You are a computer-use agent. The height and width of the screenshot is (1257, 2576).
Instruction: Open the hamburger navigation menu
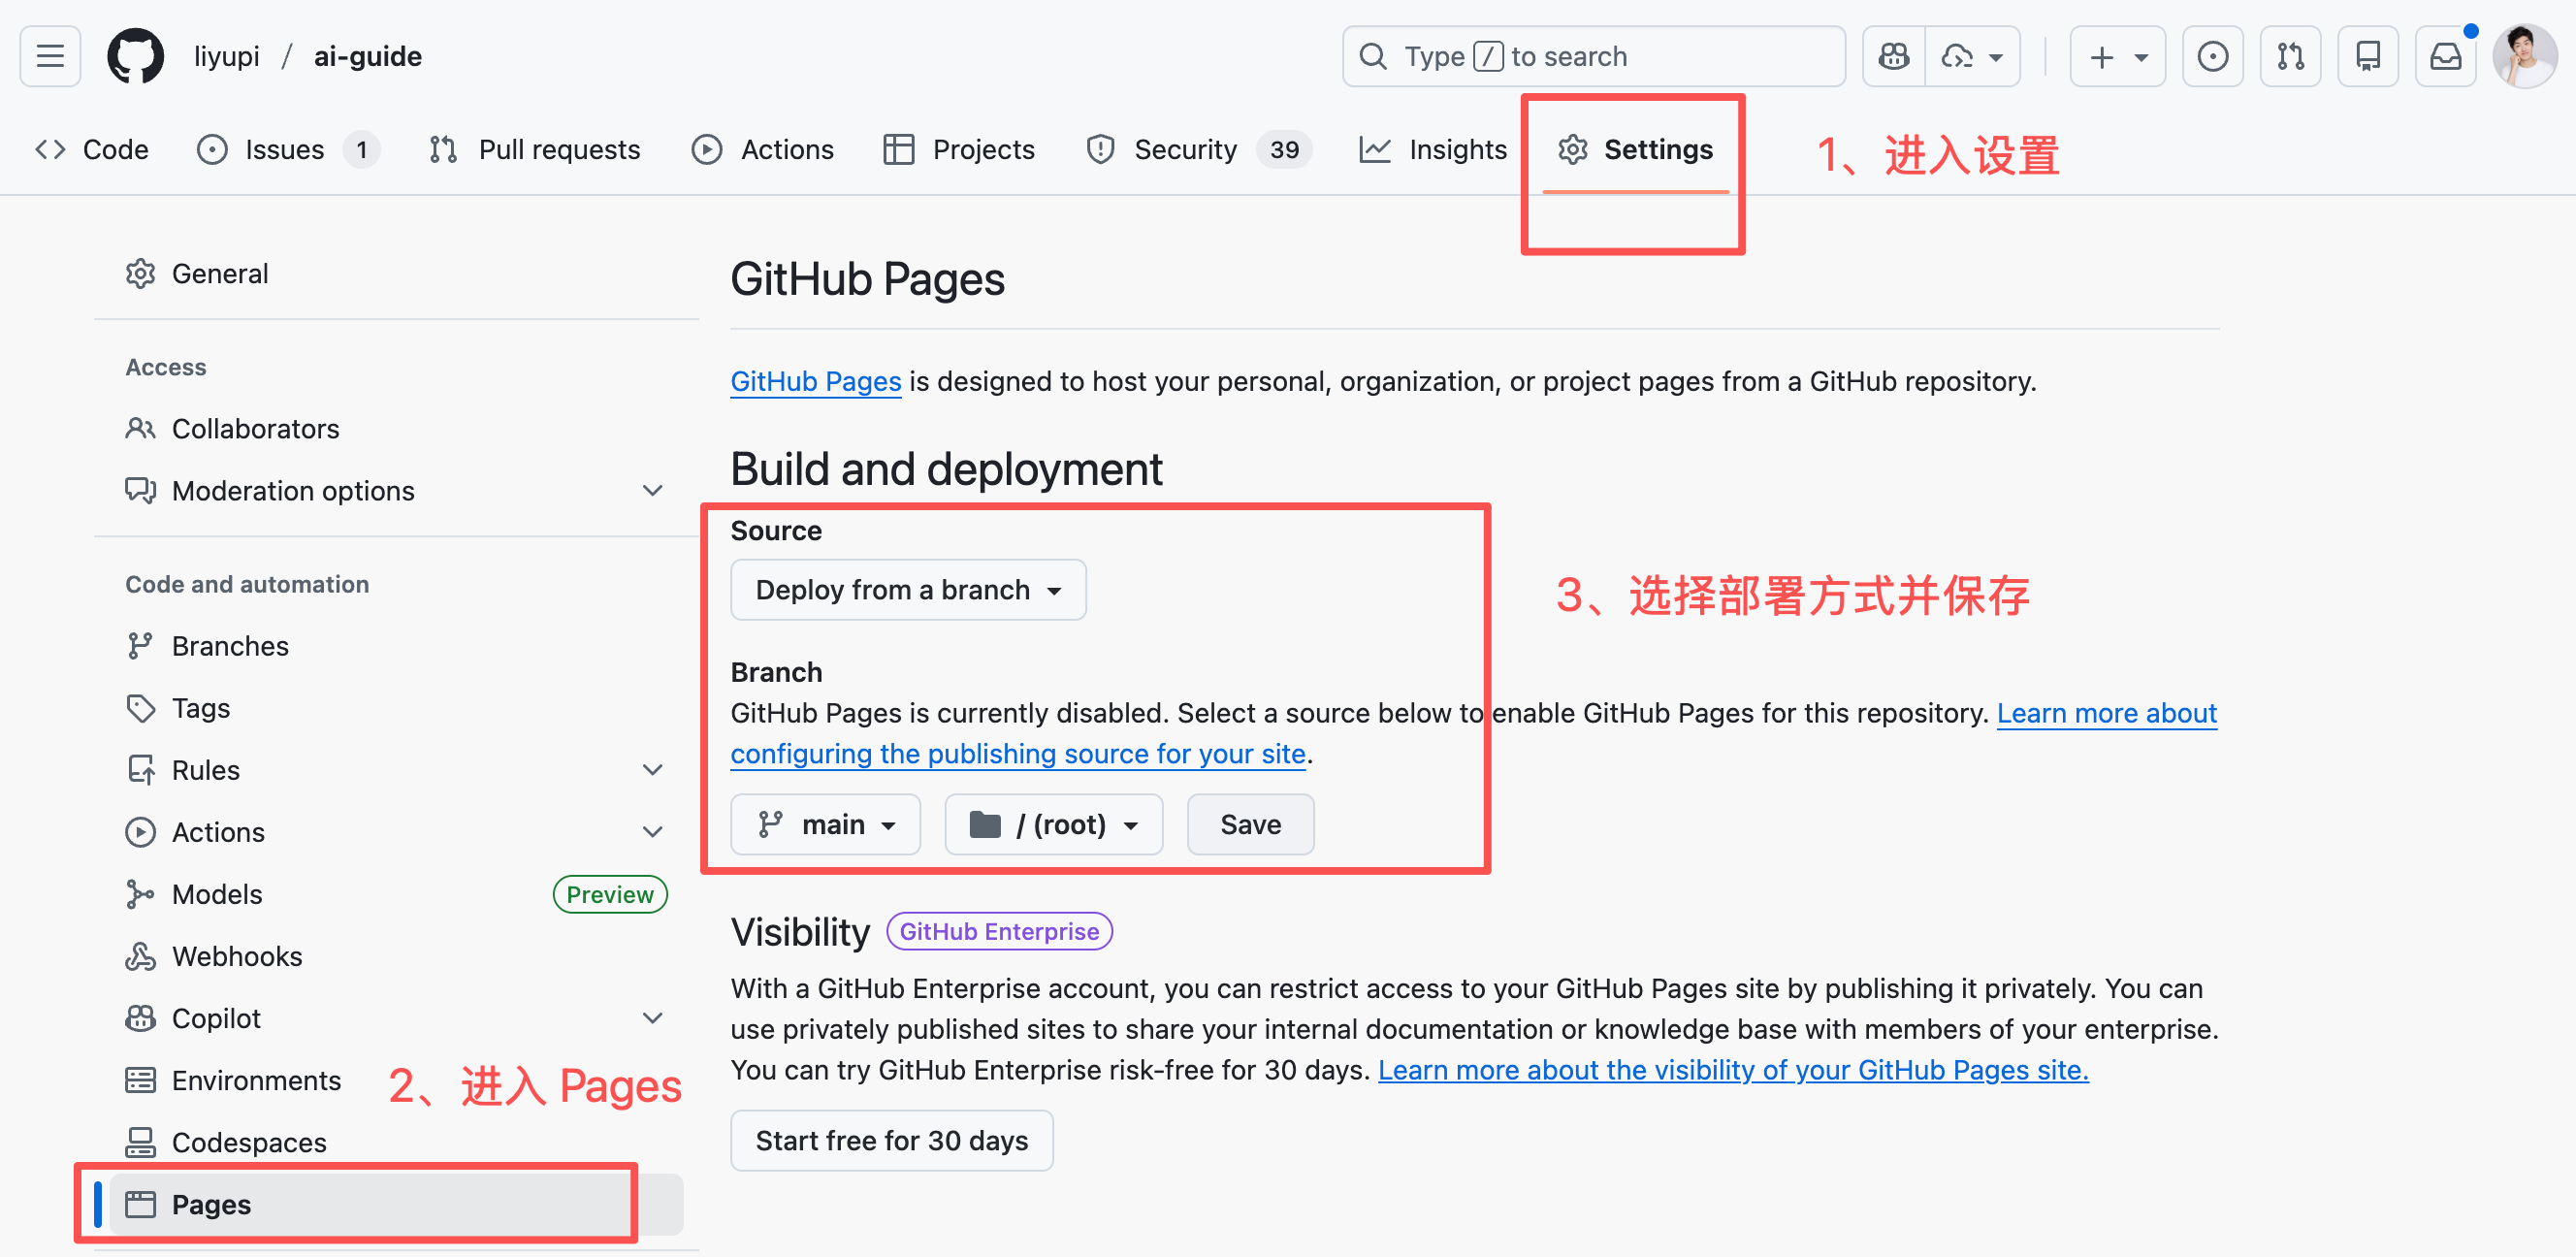(50, 56)
